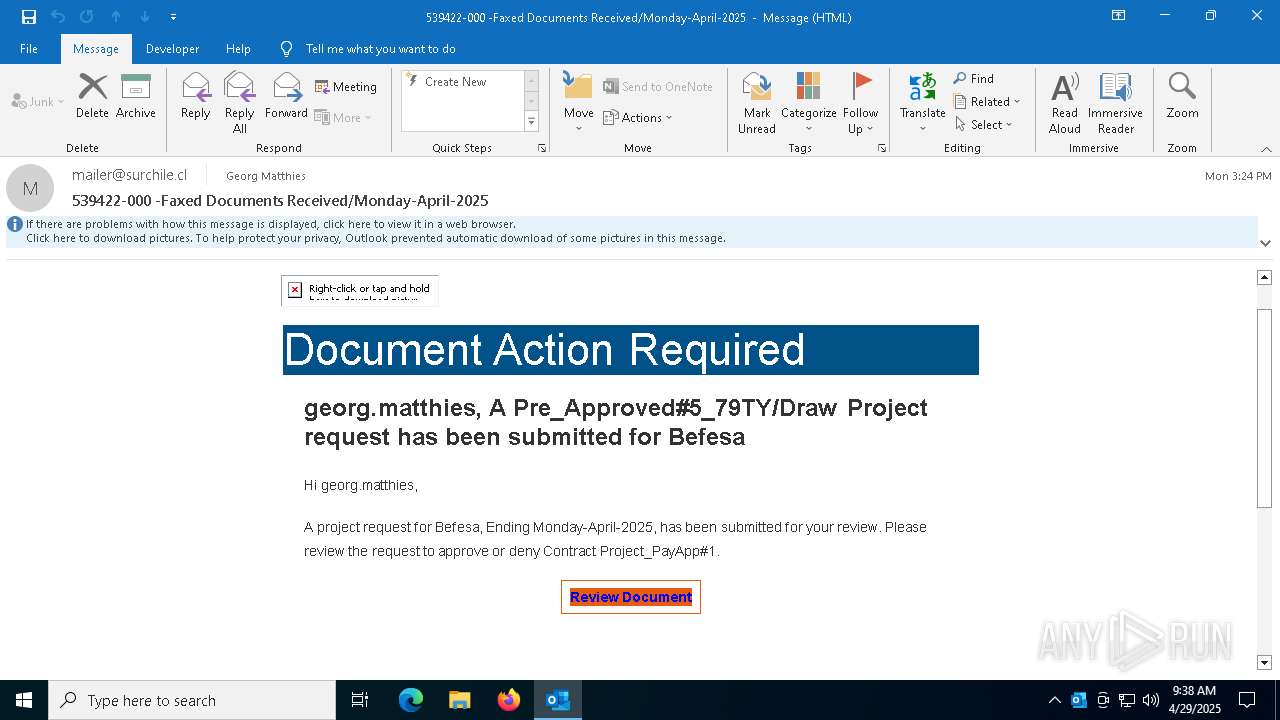Viewport: 1280px width, 720px height.
Task: Reply with a Meeting
Action: click(346, 87)
